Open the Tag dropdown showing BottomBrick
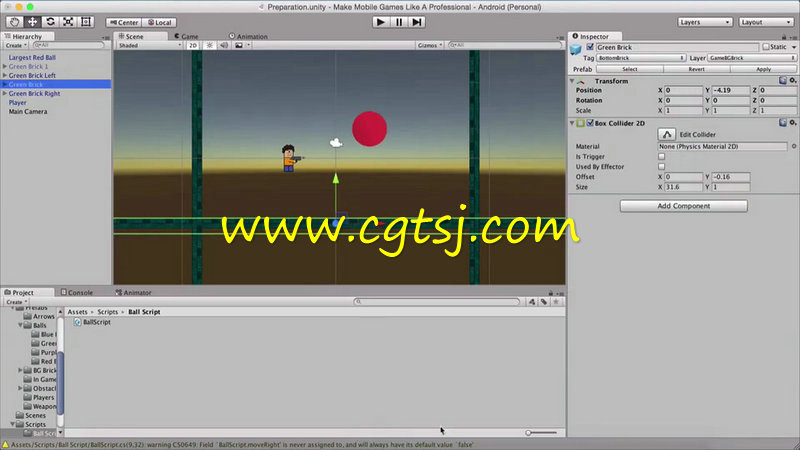 click(x=641, y=58)
